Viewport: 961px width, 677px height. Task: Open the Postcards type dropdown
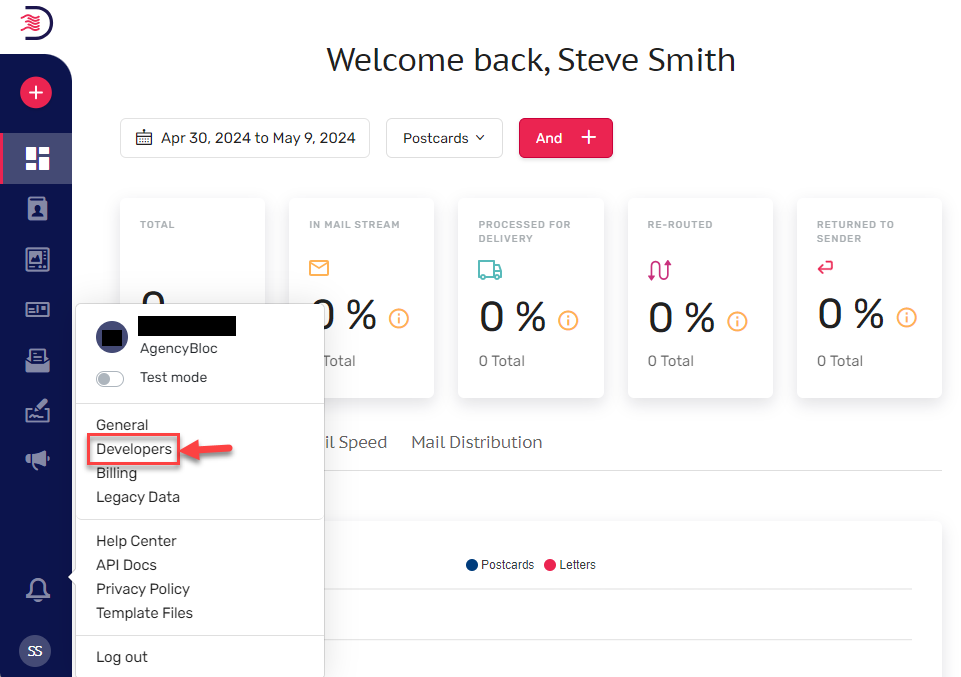[444, 138]
